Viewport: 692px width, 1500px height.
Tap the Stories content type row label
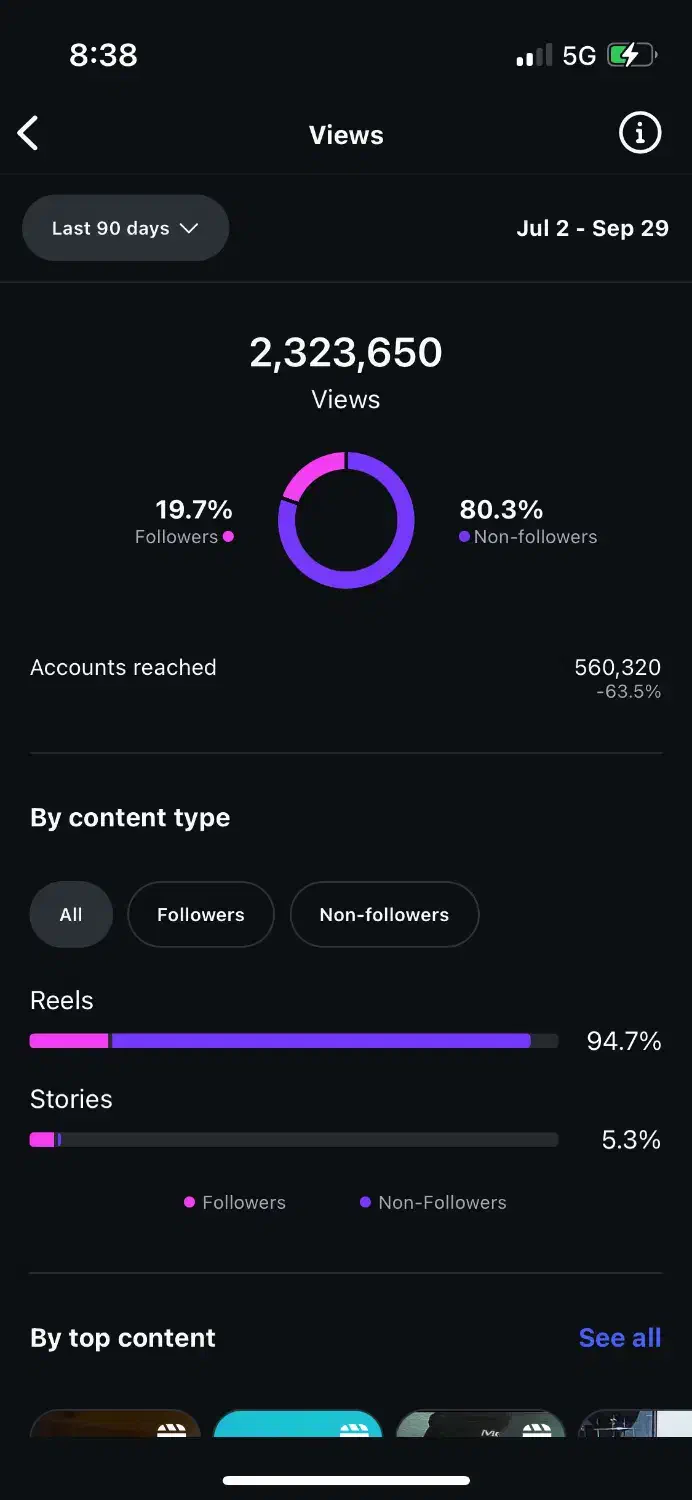tap(71, 1099)
